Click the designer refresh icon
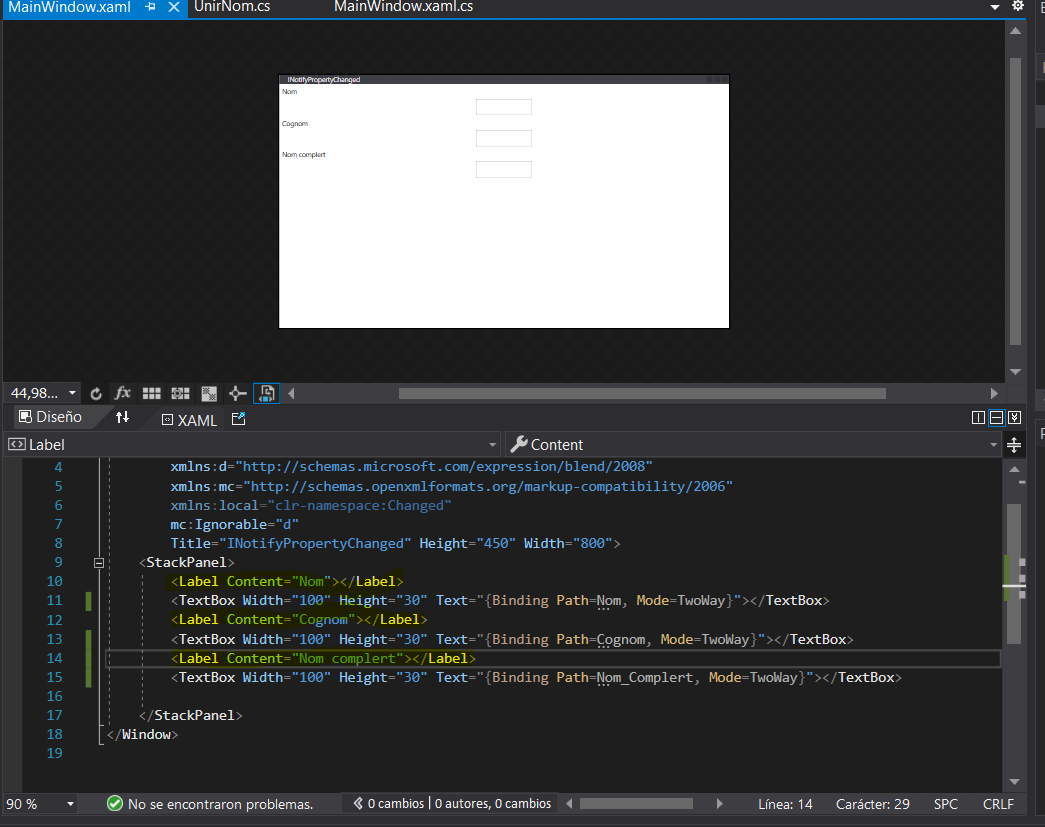This screenshot has width=1045, height=827. pos(96,394)
